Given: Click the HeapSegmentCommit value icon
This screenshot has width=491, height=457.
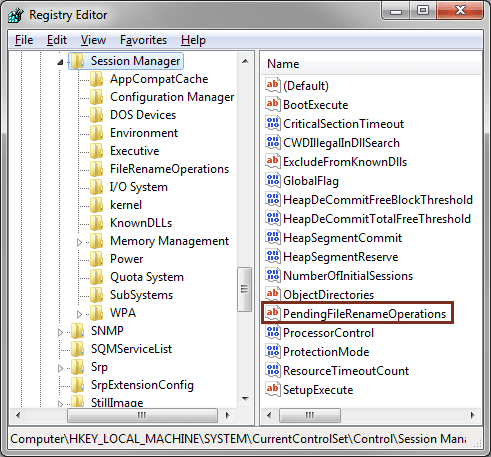Looking at the screenshot, I should coord(272,237).
